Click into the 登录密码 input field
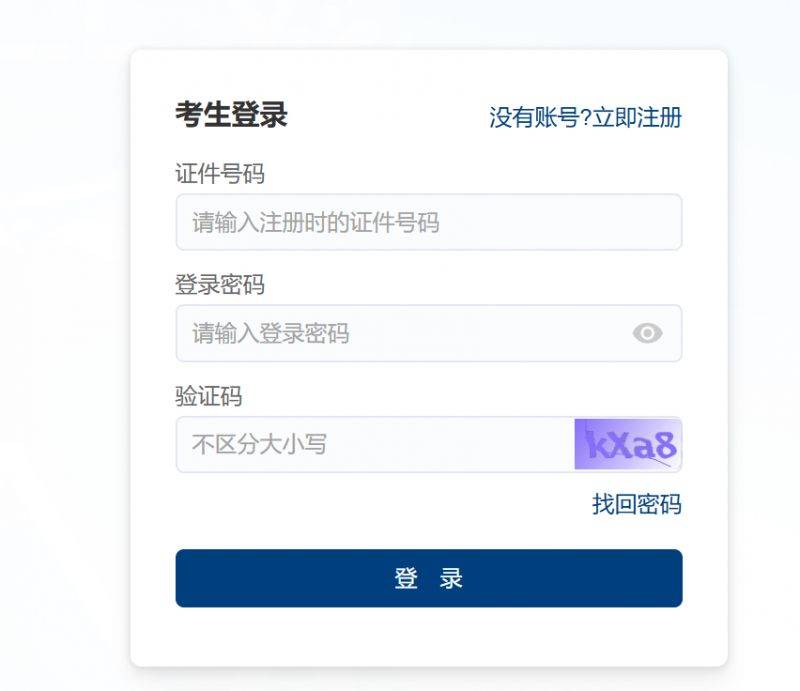 [x=400, y=333]
